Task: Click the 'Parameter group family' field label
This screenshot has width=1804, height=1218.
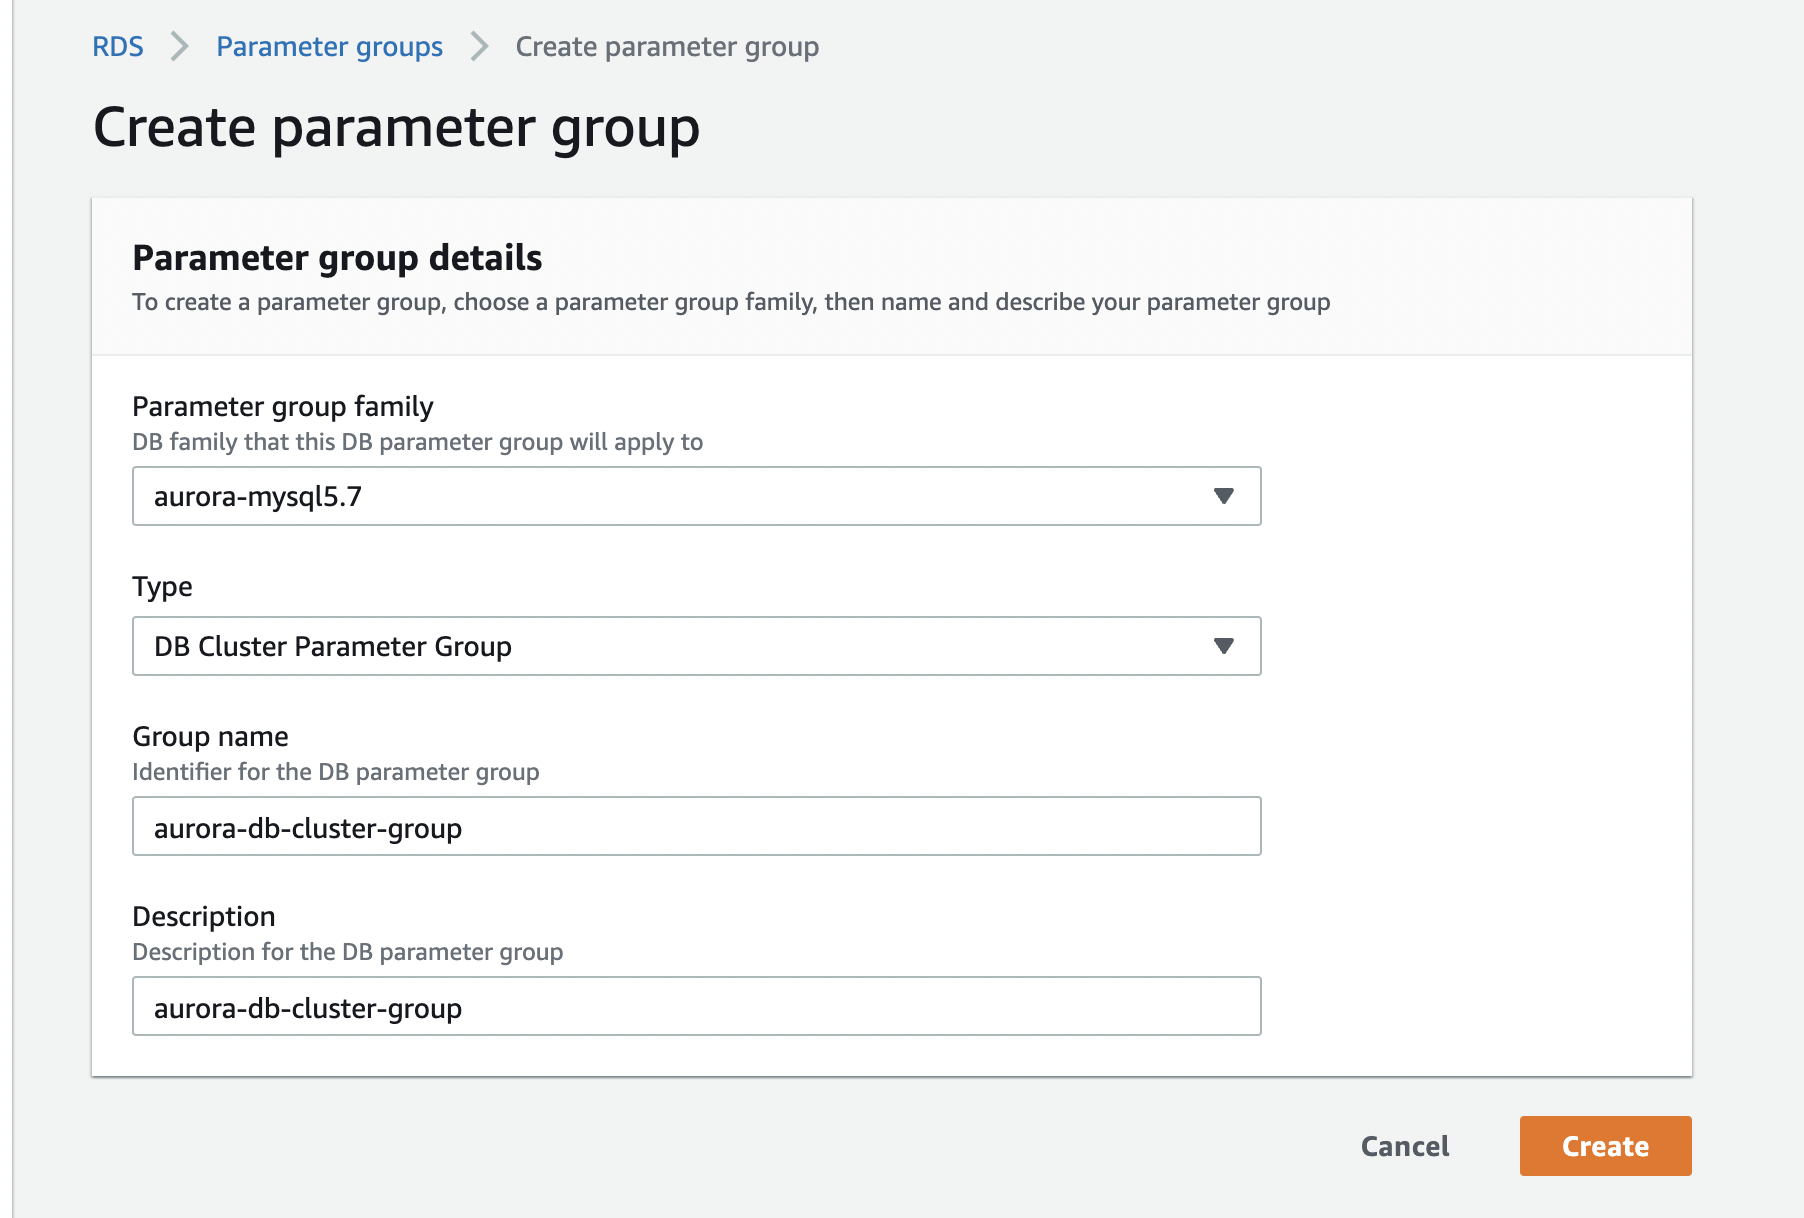Action: (x=283, y=407)
